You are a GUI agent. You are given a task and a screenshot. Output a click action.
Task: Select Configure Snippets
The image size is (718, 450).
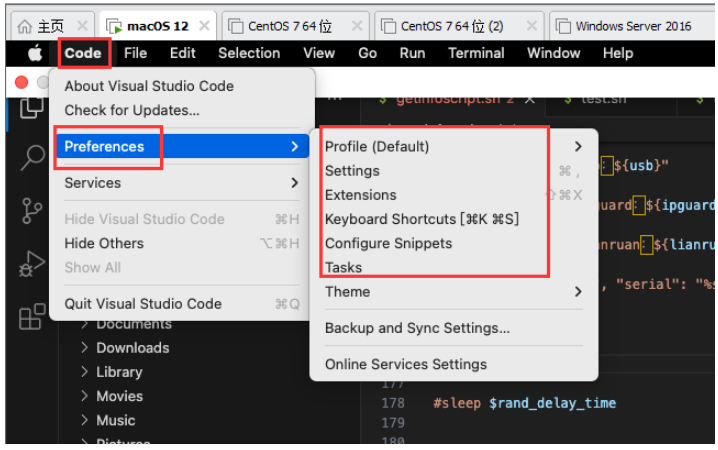click(x=454, y=244)
